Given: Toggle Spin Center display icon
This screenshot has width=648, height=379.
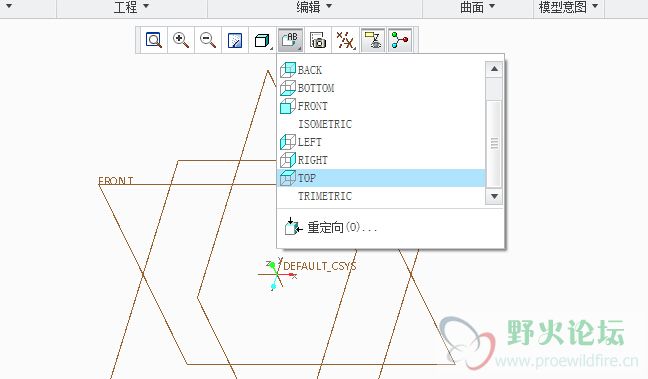Looking at the screenshot, I should click(400, 40).
